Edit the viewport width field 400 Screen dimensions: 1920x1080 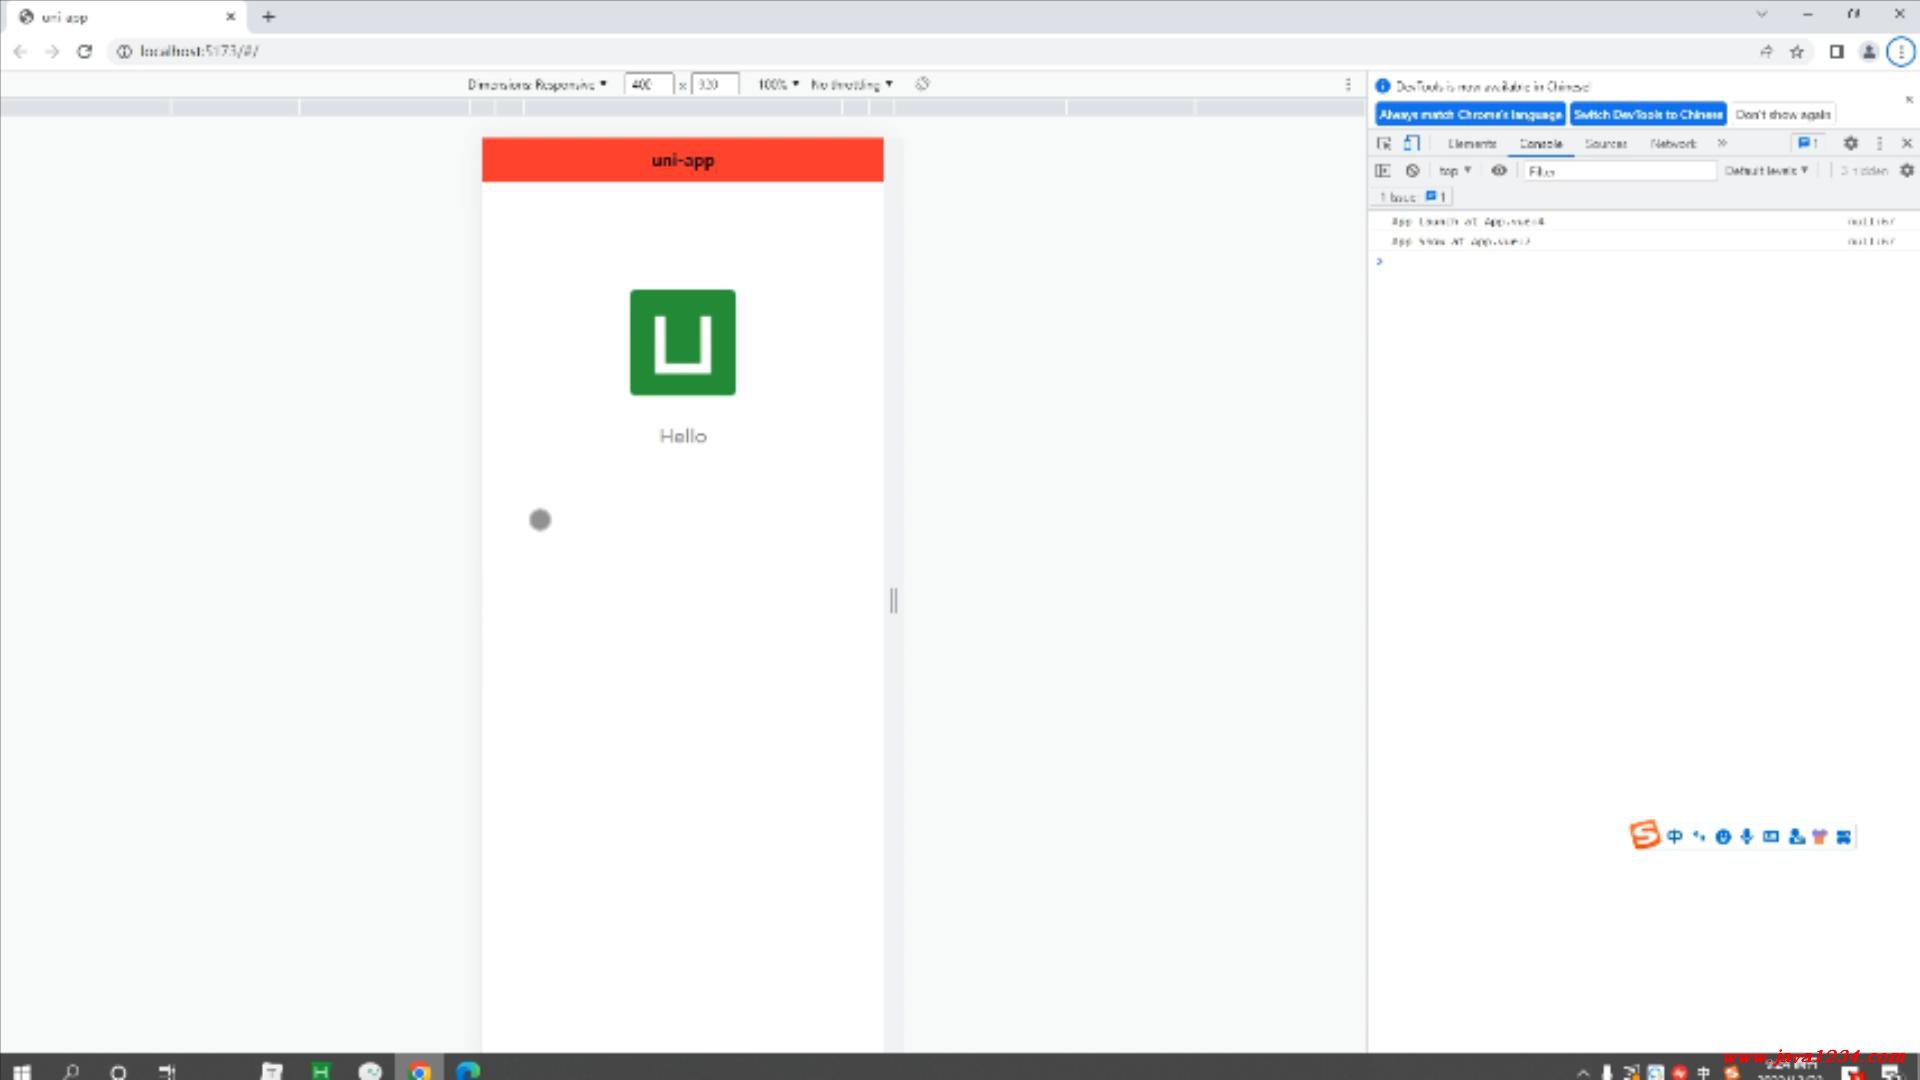pyautogui.click(x=648, y=84)
